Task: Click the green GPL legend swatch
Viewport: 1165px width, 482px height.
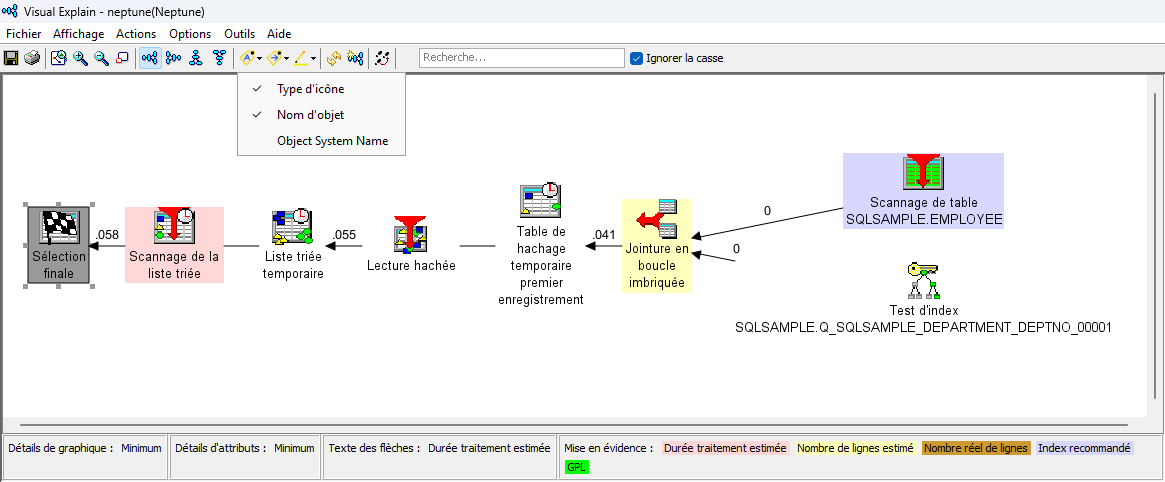Action: pyautogui.click(x=577, y=467)
